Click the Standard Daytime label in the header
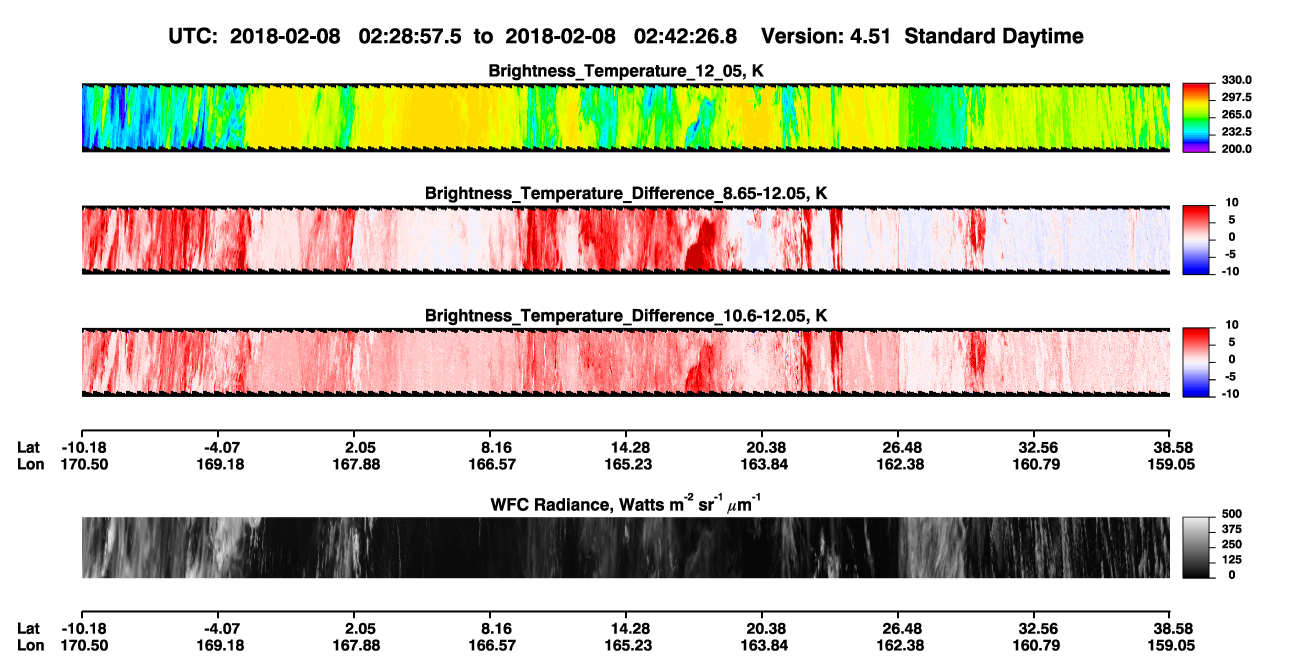This screenshot has height=667, width=1300. (x=992, y=36)
